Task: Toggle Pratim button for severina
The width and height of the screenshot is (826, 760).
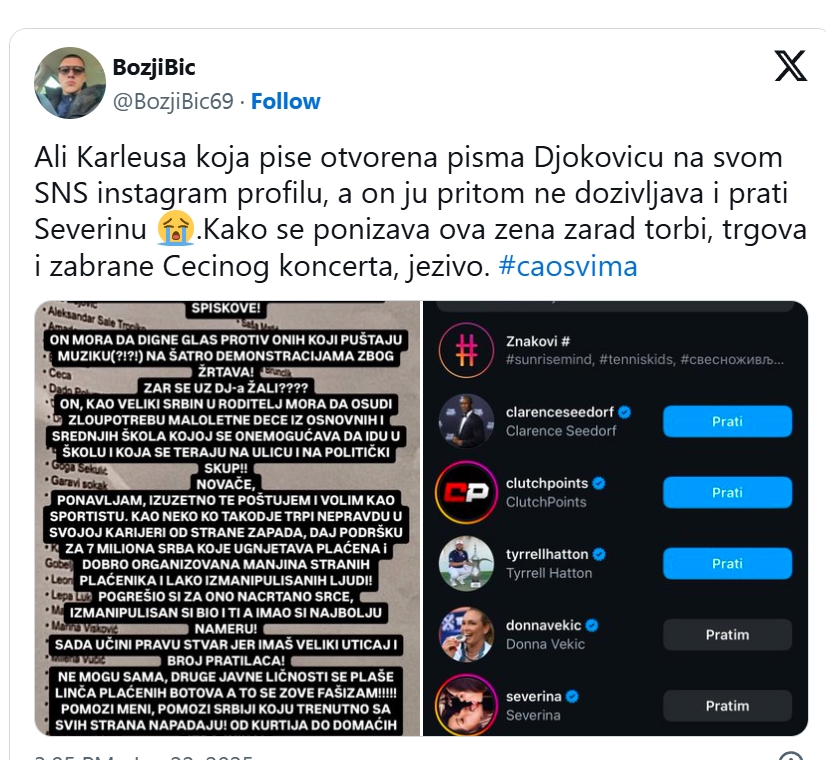Action: 727,706
